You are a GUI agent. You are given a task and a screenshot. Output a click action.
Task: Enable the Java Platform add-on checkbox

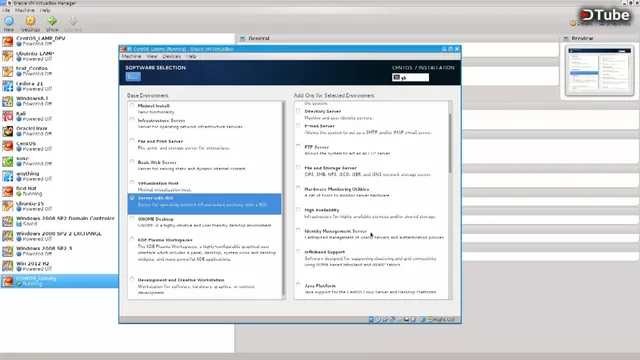pos(298,285)
